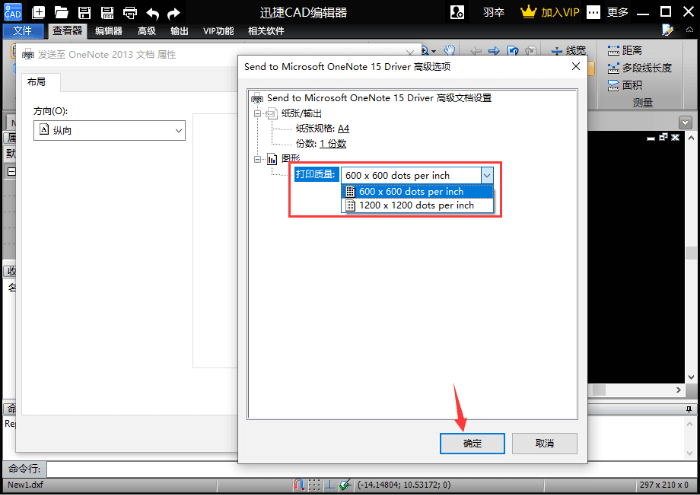
Task: Create a new drawing file
Action: (39, 12)
